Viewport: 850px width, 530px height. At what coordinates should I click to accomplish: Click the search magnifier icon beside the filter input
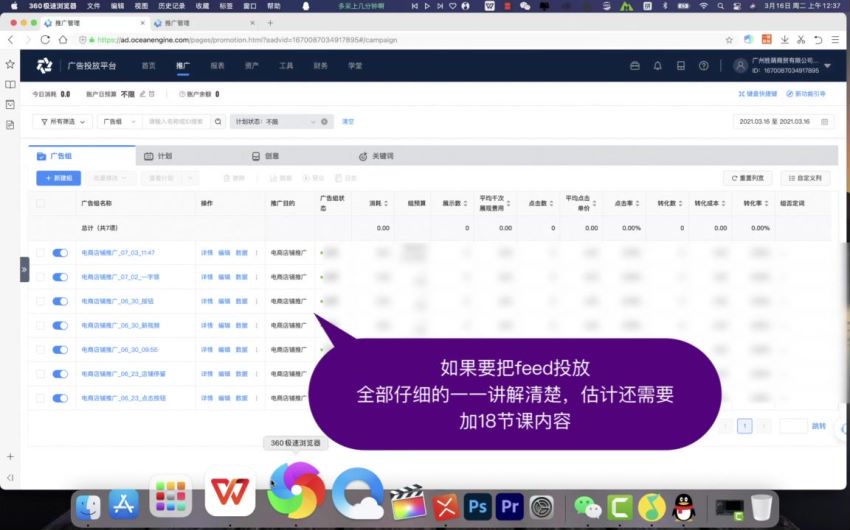[219, 121]
